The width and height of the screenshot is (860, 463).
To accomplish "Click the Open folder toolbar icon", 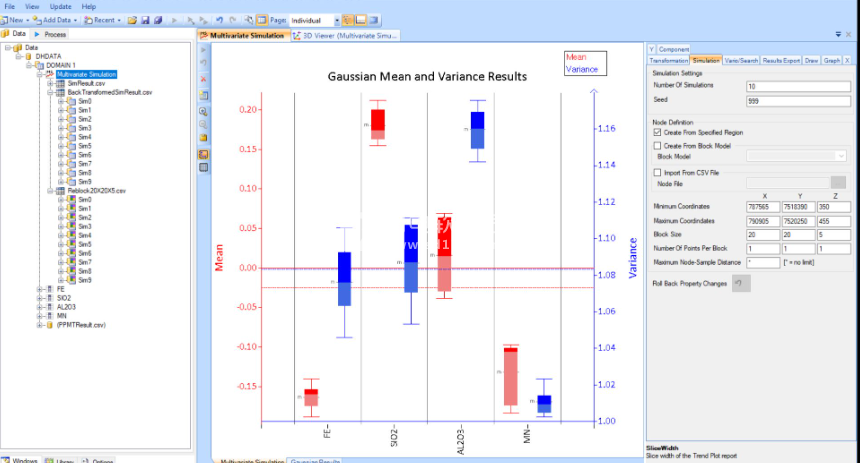I will tap(133, 20).
